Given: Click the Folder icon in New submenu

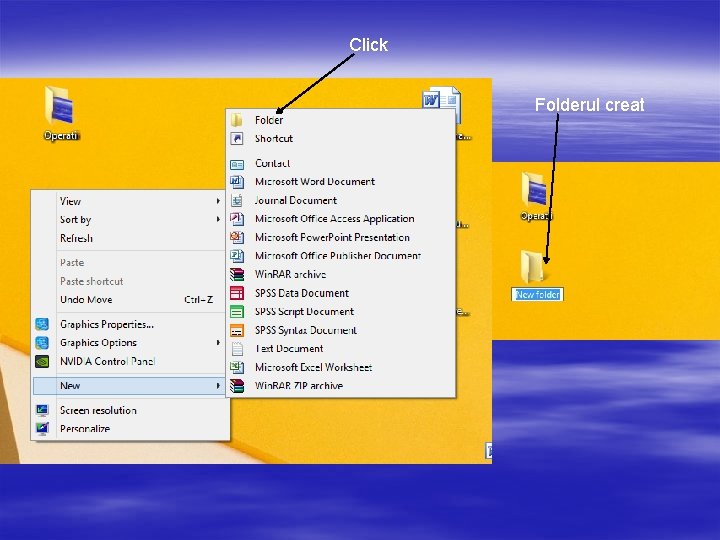Looking at the screenshot, I should tap(236, 120).
